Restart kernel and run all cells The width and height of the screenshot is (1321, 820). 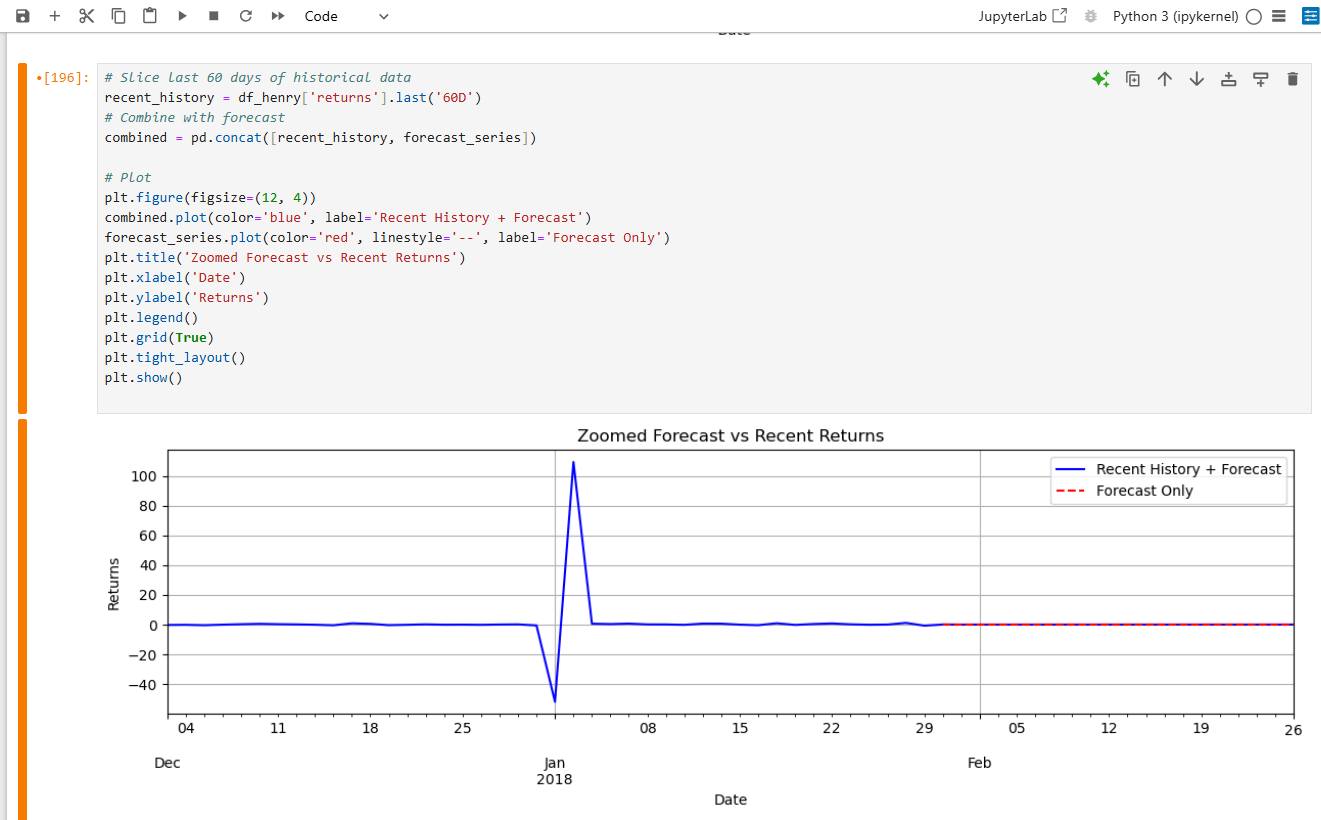click(x=278, y=16)
